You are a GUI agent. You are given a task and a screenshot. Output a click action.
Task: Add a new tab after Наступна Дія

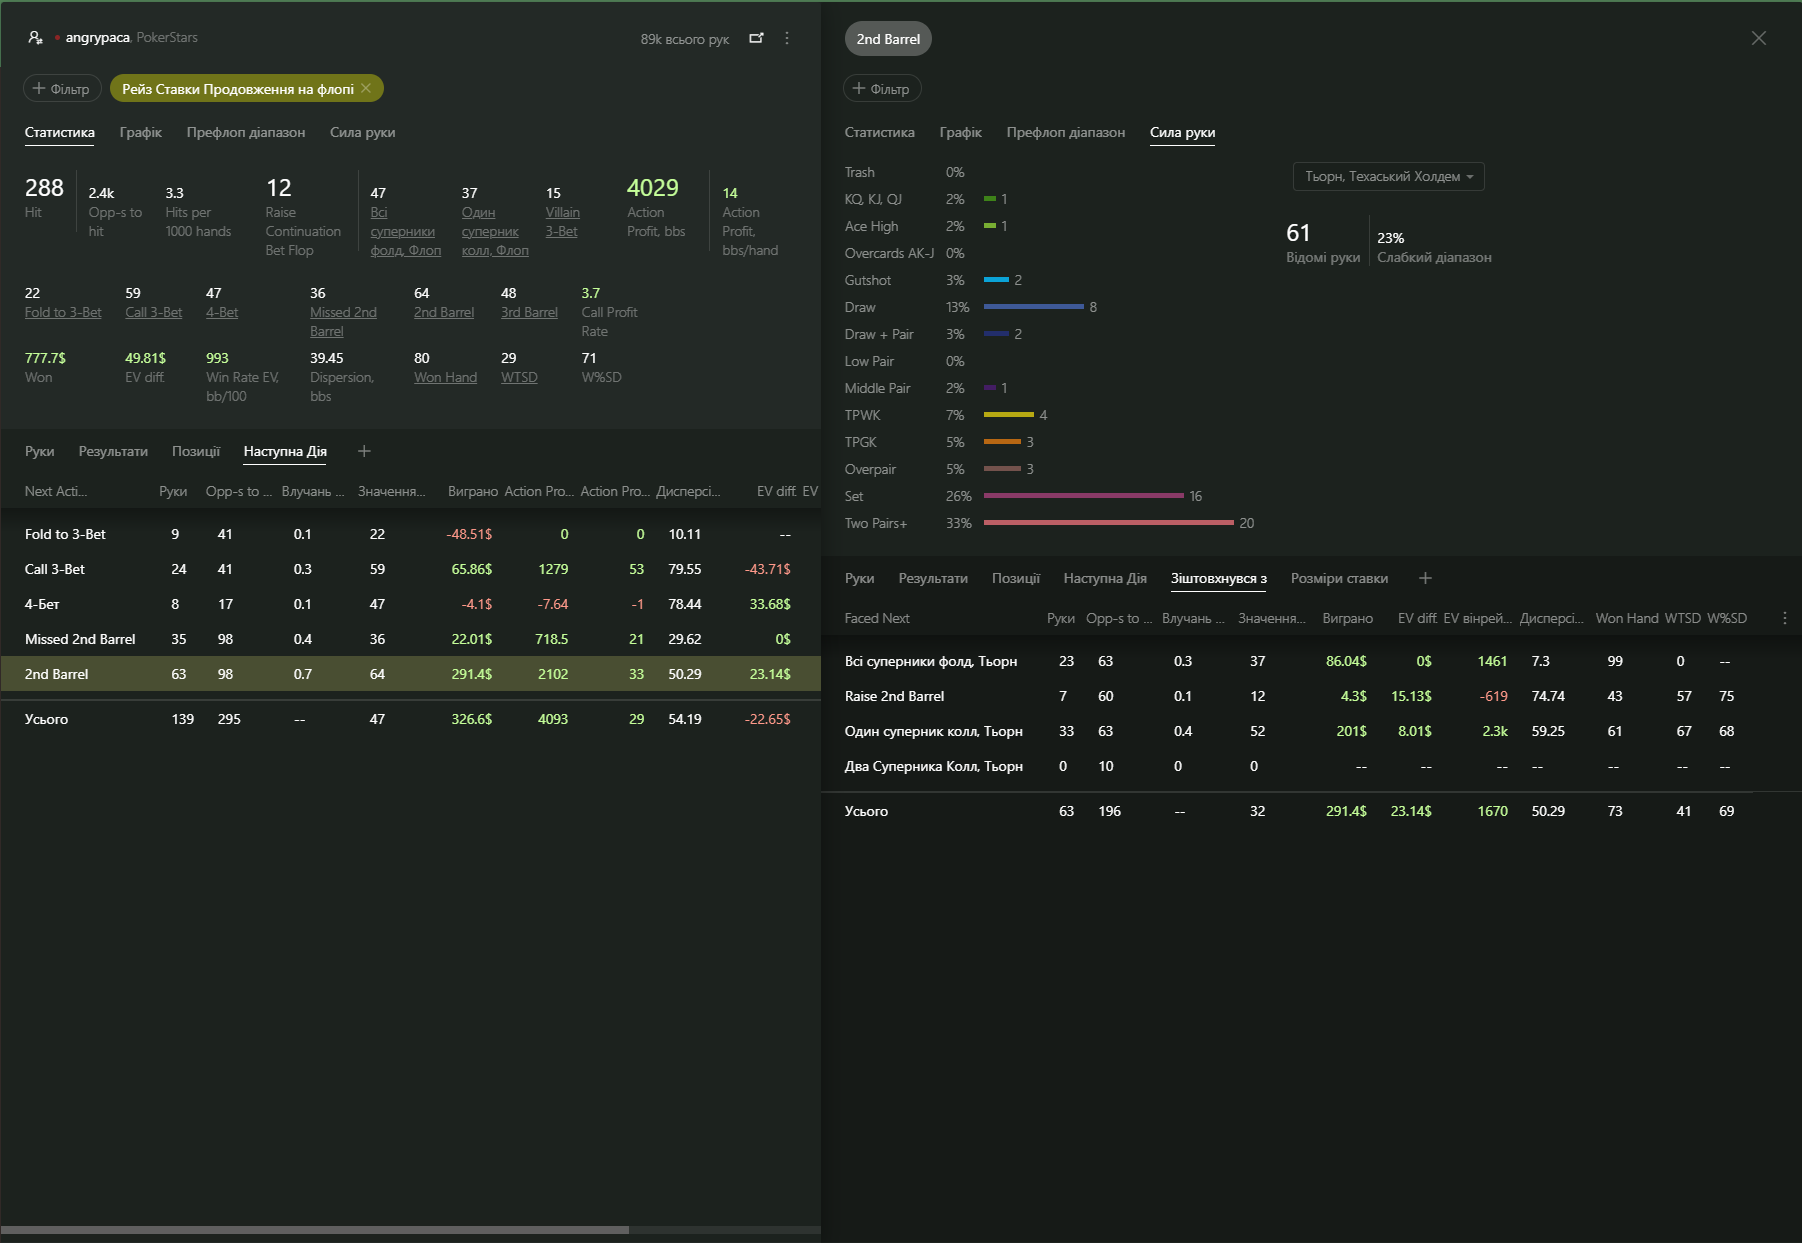click(364, 451)
